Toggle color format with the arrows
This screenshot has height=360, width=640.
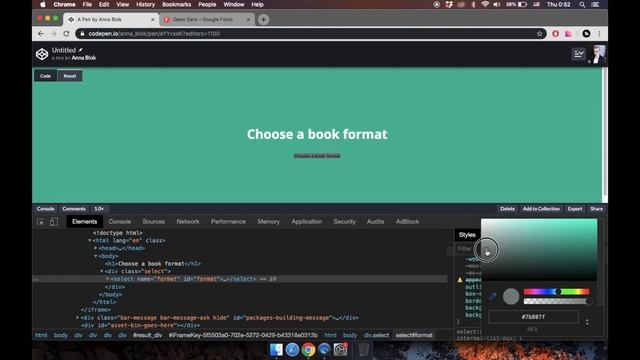click(x=587, y=322)
